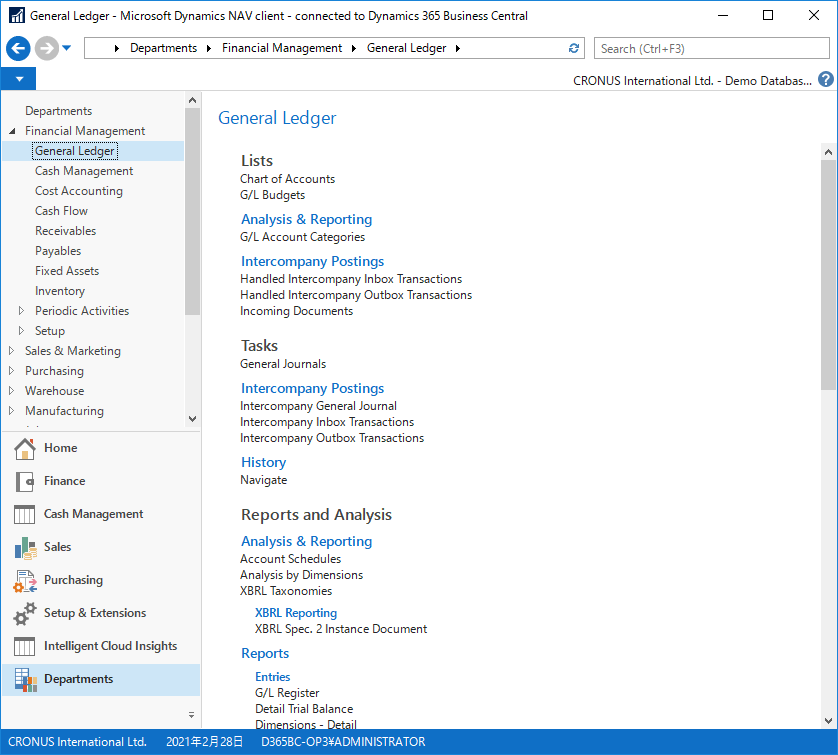Click the Purchasing icon

(x=25, y=581)
